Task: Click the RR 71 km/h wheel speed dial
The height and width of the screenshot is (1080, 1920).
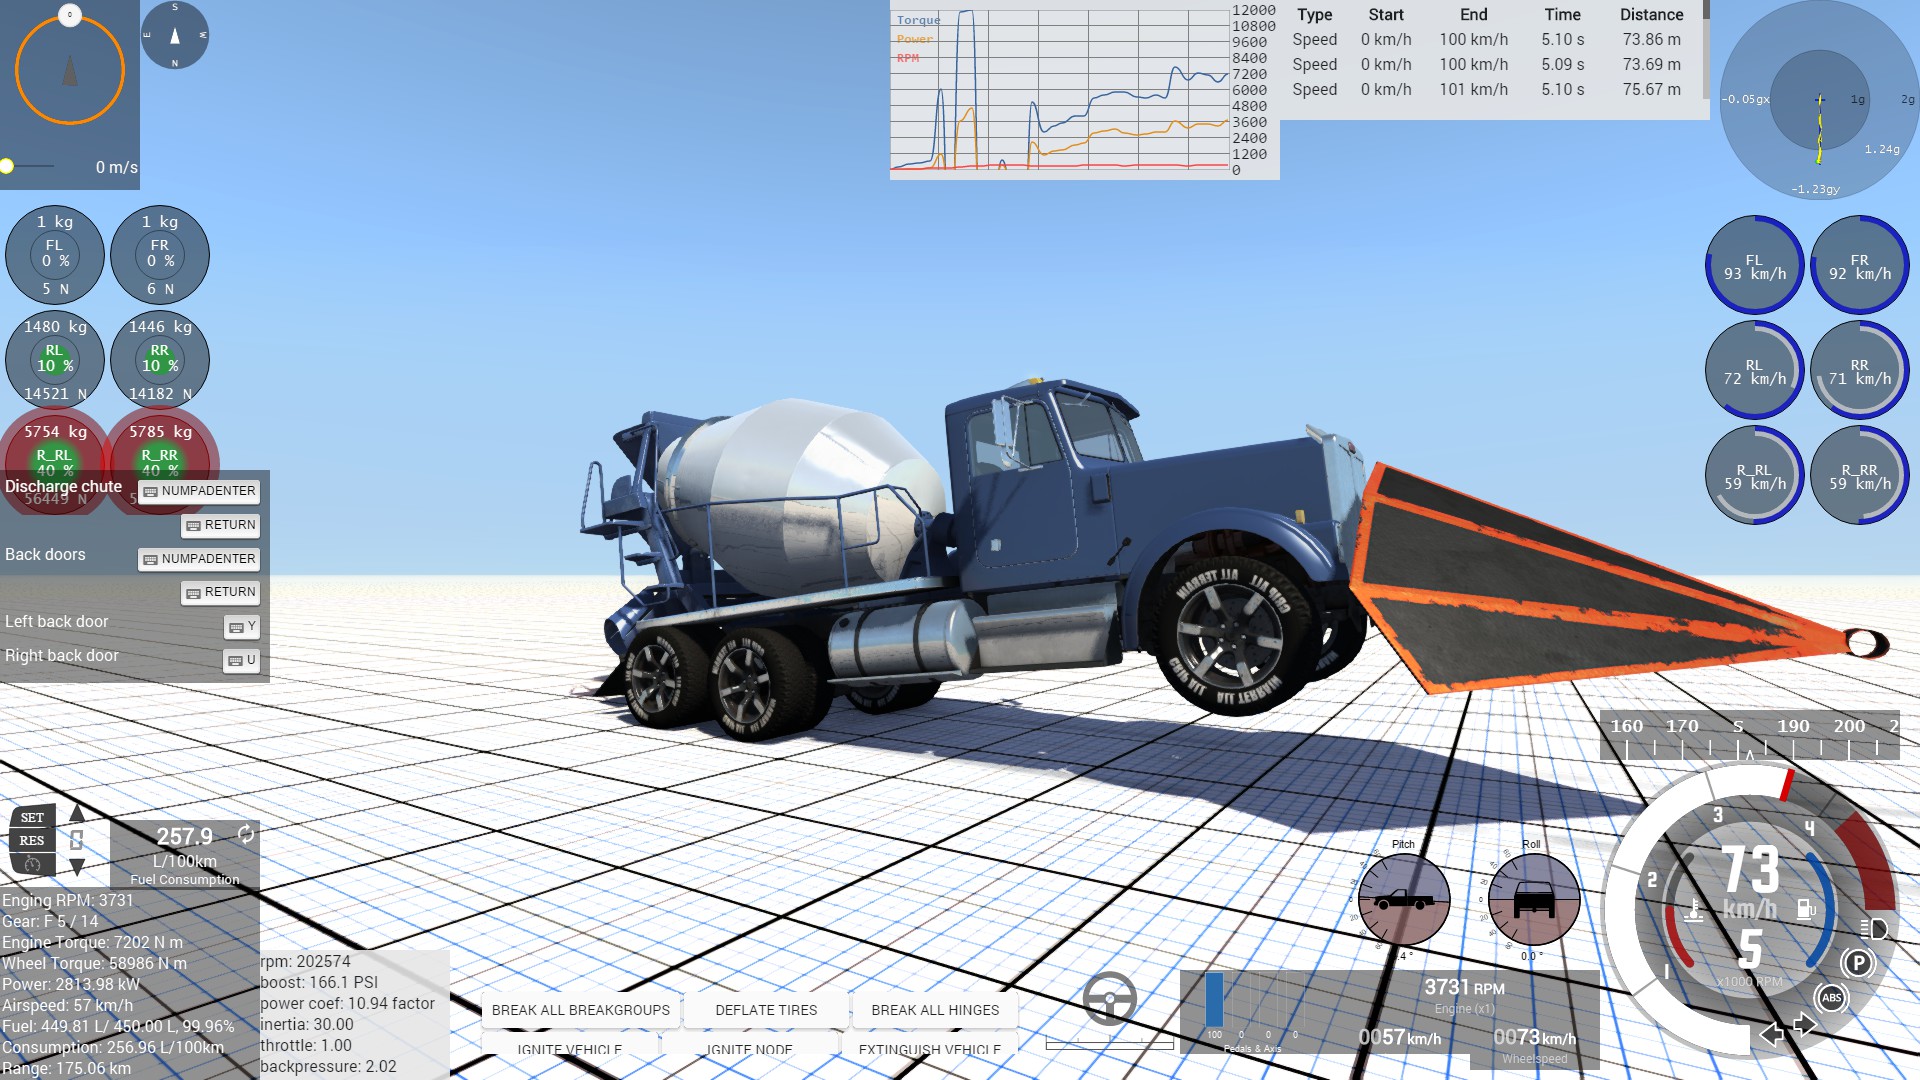Action: point(1859,370)
